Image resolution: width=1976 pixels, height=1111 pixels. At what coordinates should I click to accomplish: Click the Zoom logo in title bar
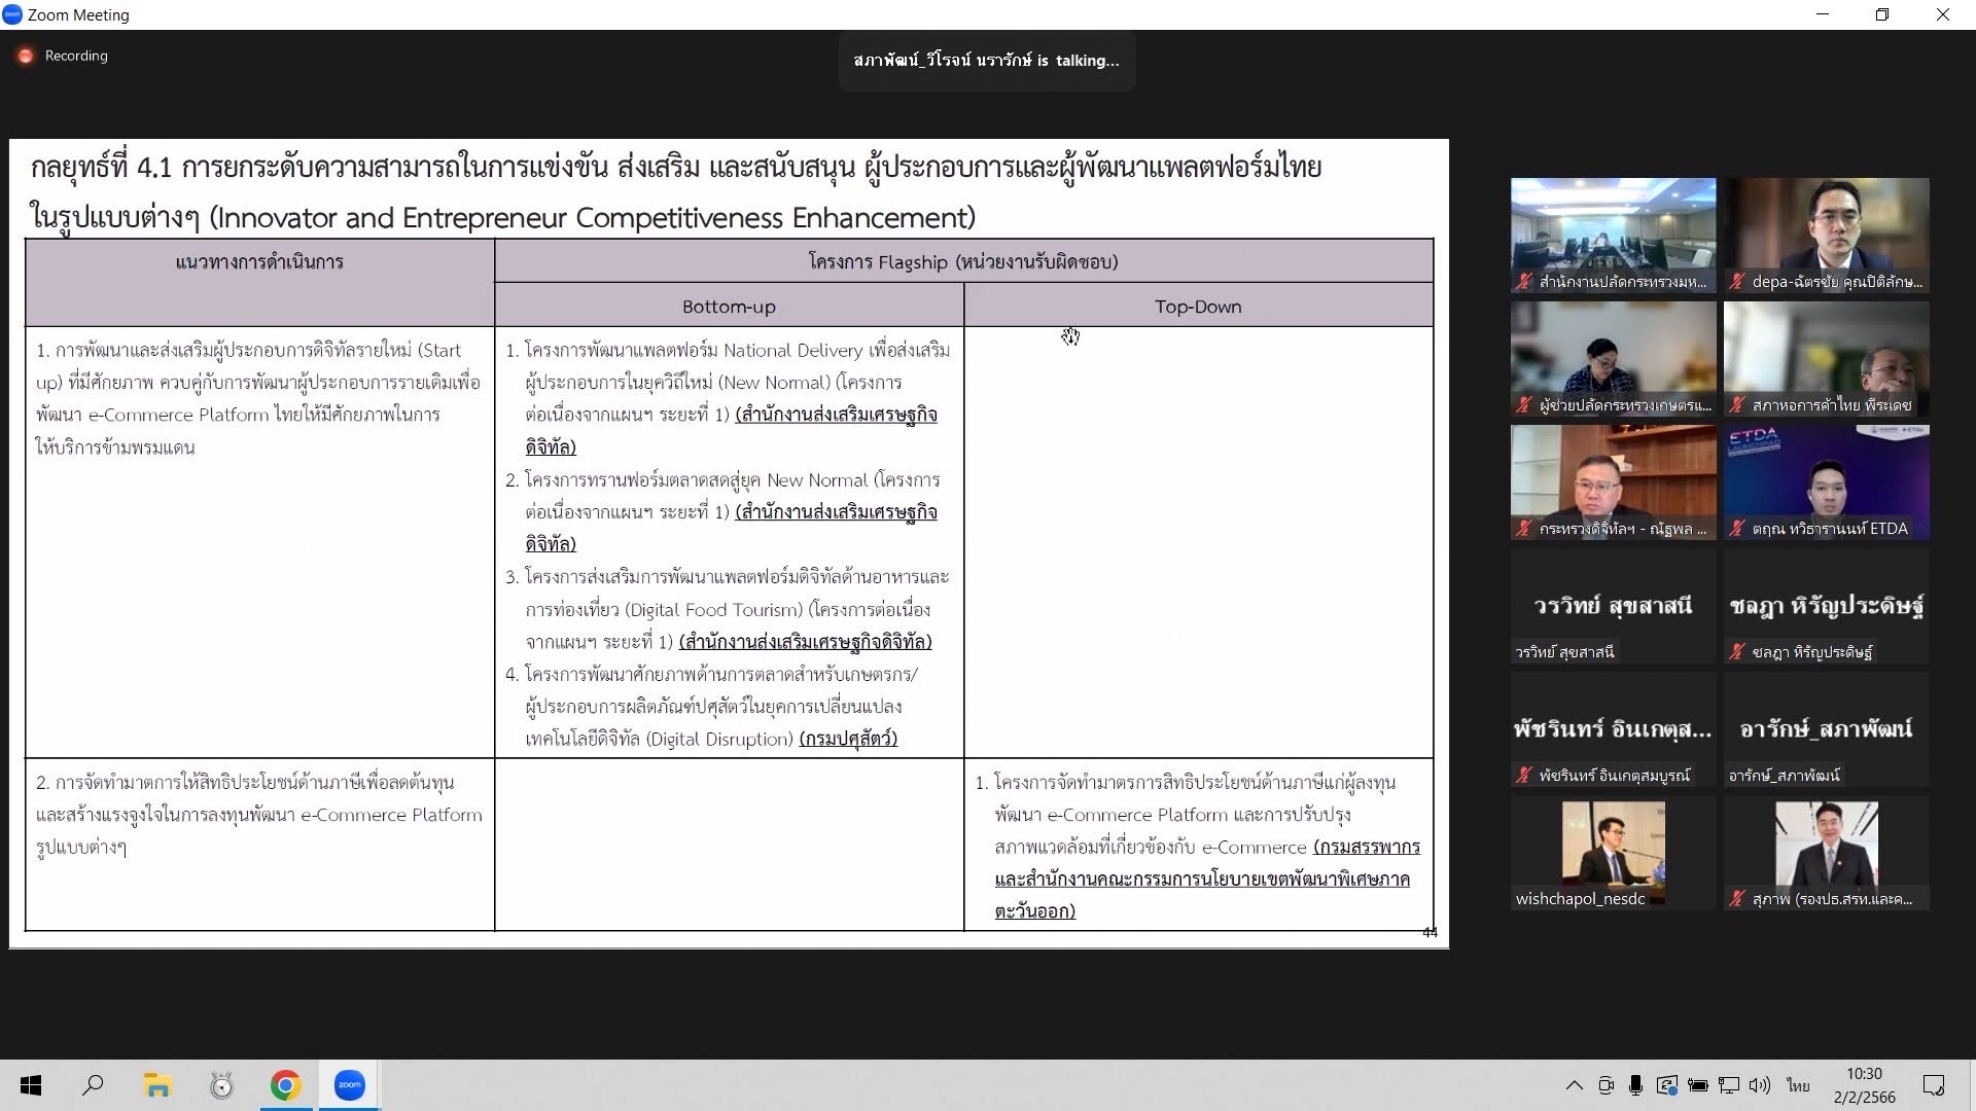coord(12,14)
